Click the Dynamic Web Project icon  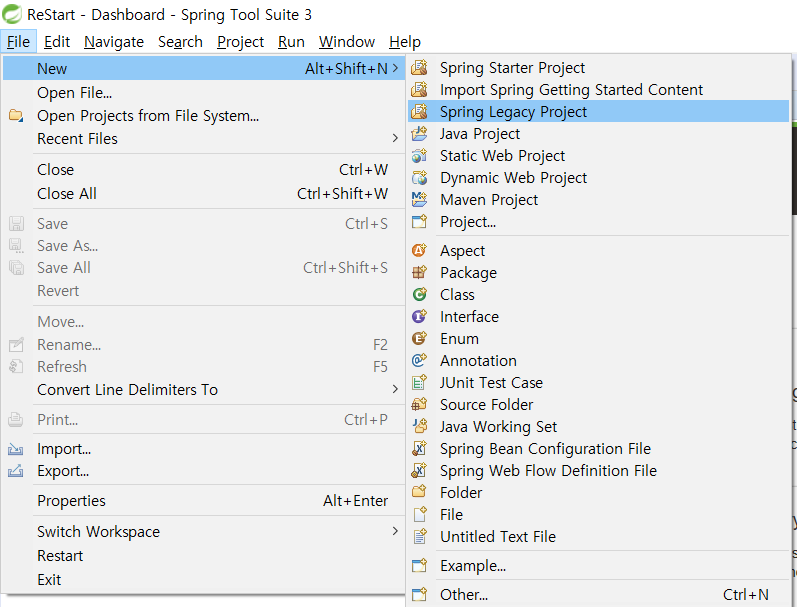click(x=419, y=177)
